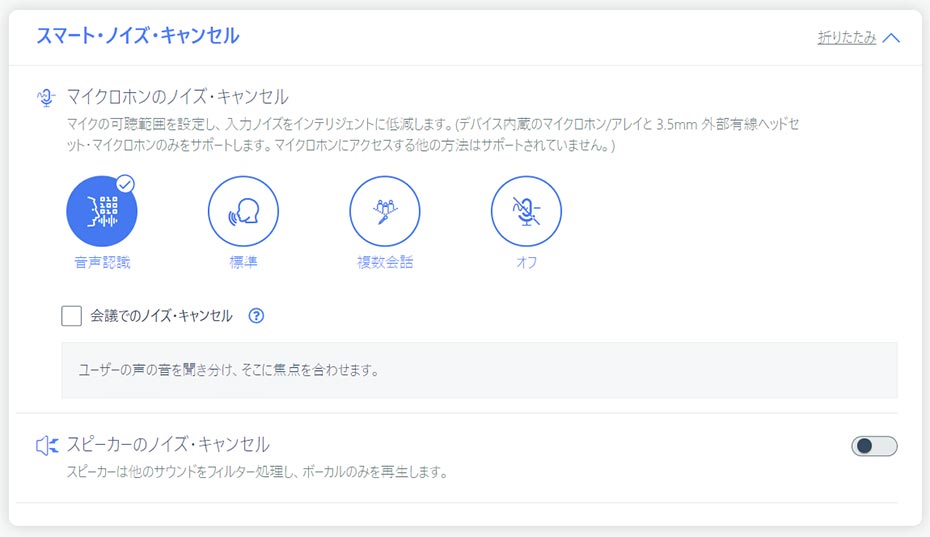Open the help question mark beside 会議でのノイズ・キャンセル
Viewport: 930px width, 537px height.
[x=256, y=316]
